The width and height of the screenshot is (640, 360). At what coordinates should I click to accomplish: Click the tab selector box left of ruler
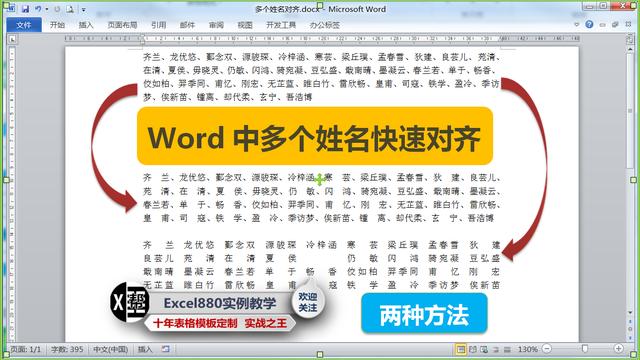(12, 39)
